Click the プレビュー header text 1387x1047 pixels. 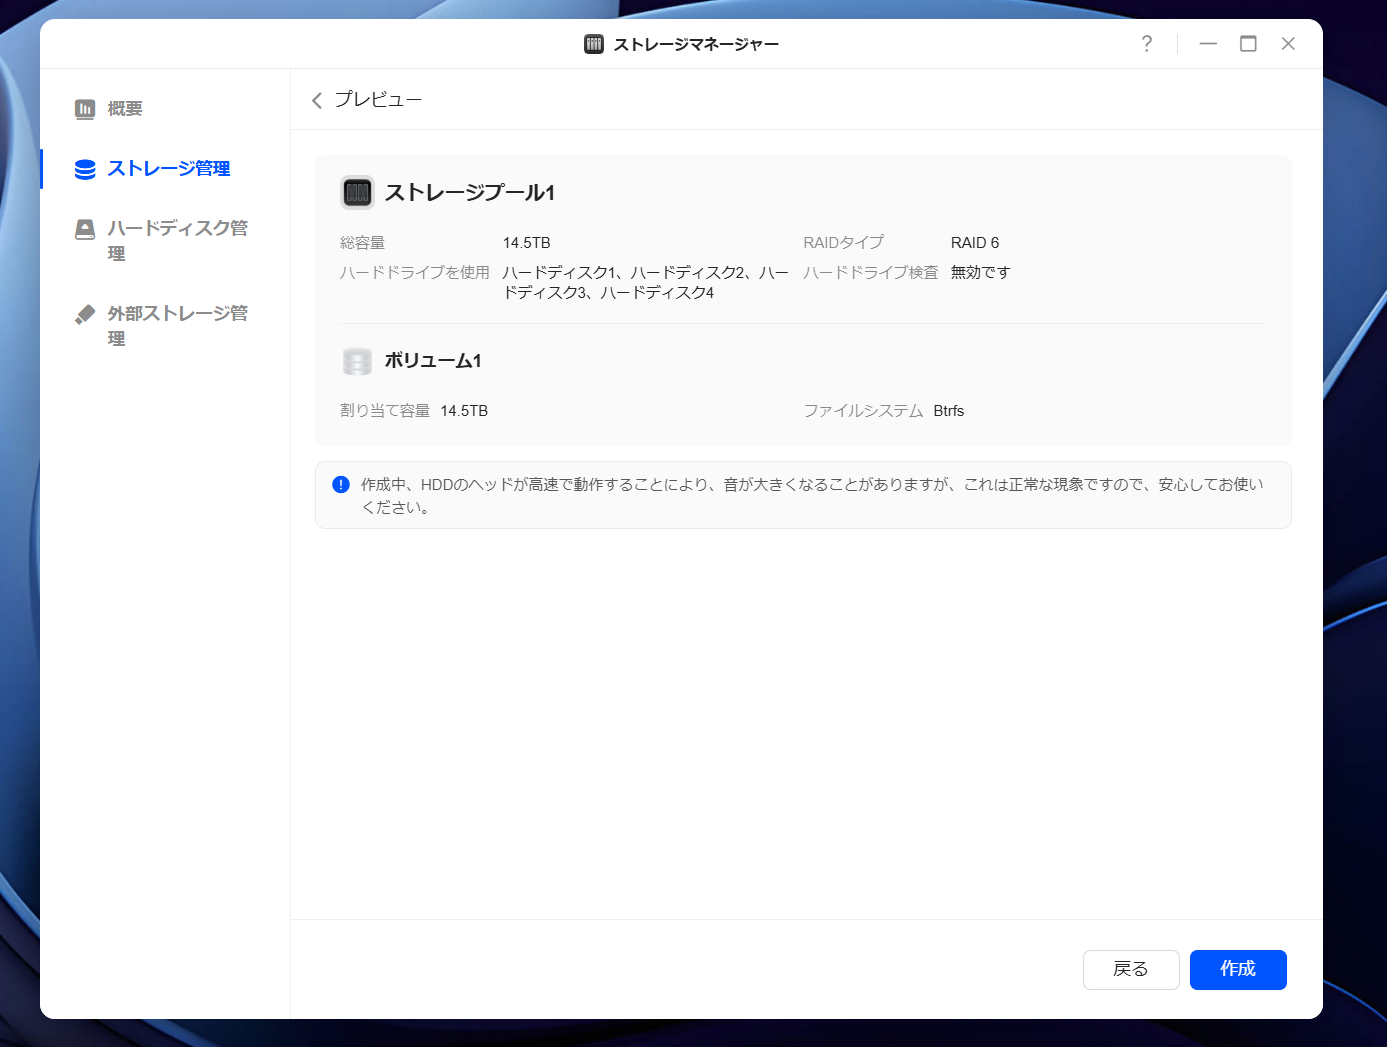[378, 100]
